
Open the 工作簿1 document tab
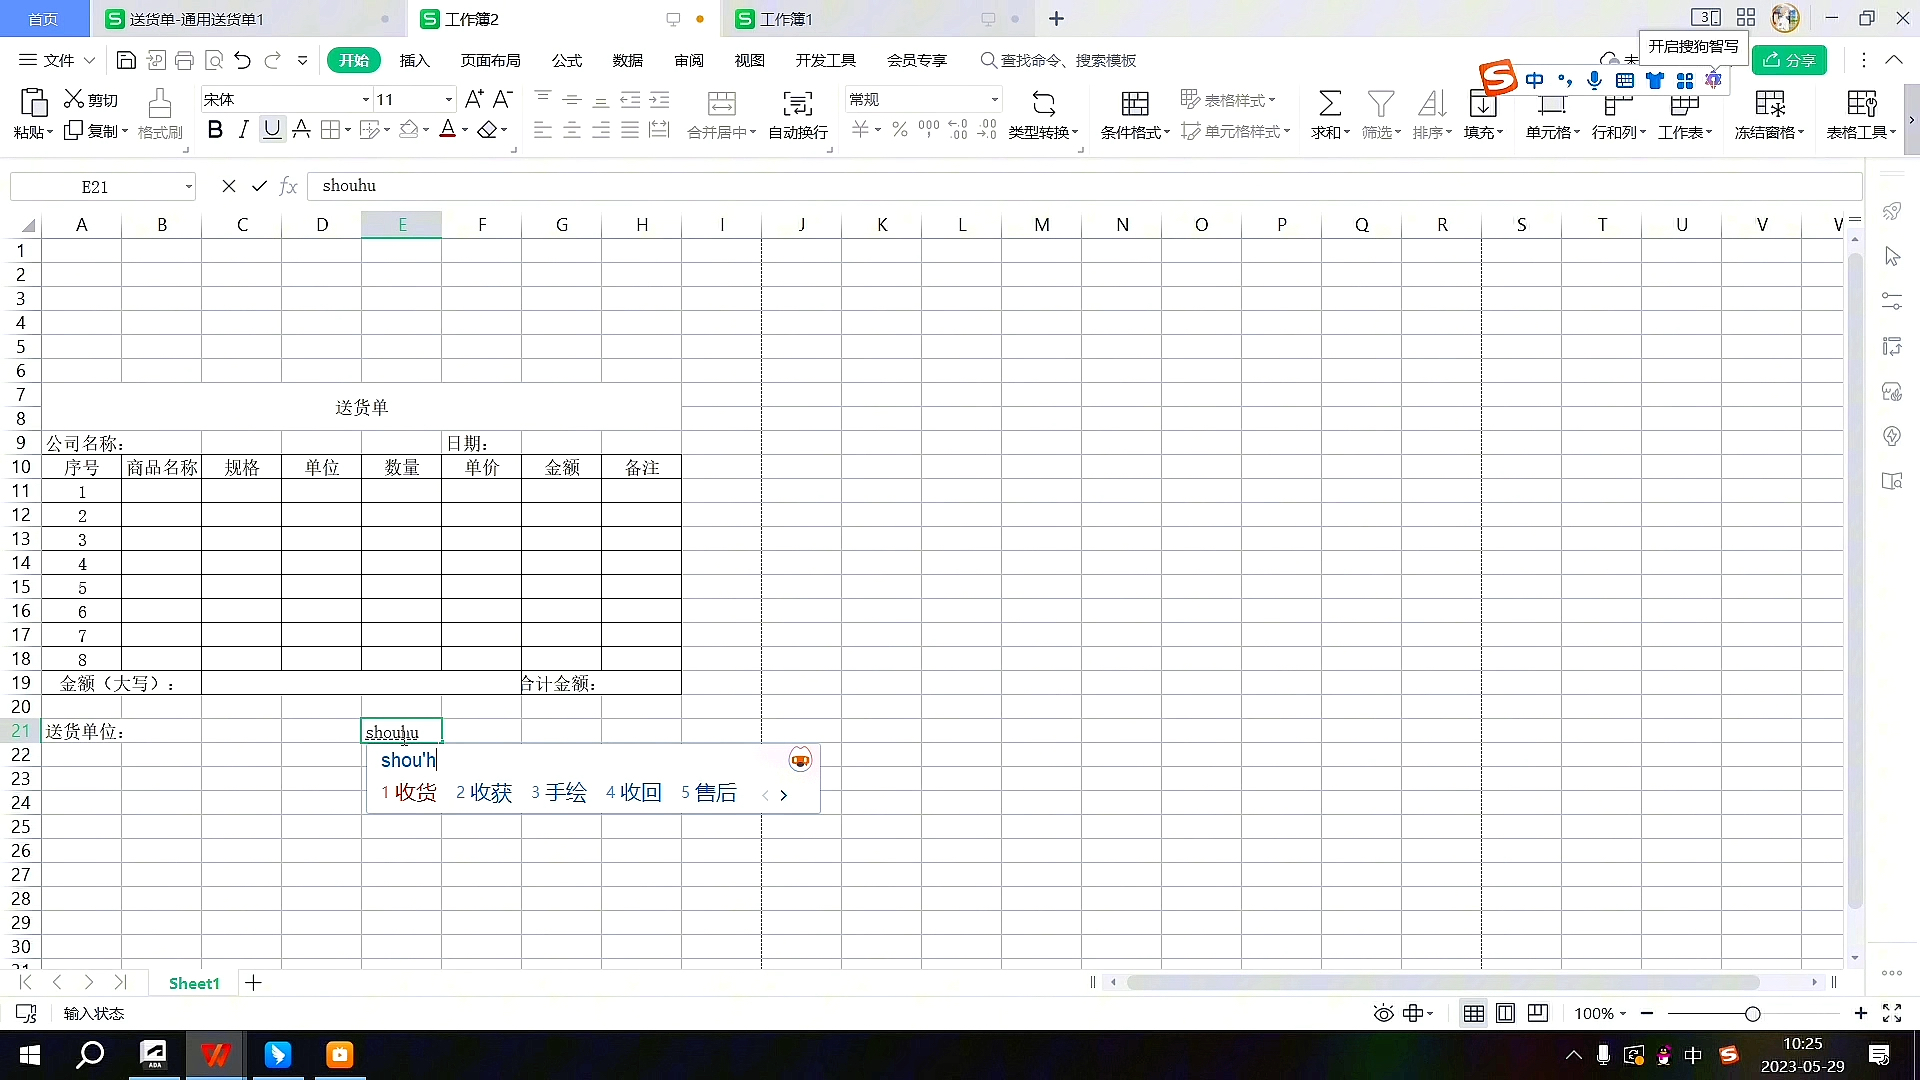[x=786, y=19]
